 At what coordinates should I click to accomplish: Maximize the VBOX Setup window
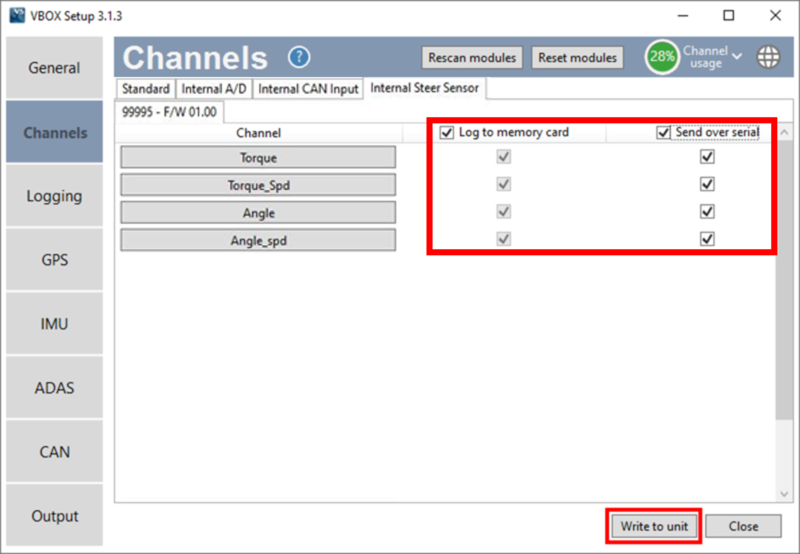(x=729, y=15)
